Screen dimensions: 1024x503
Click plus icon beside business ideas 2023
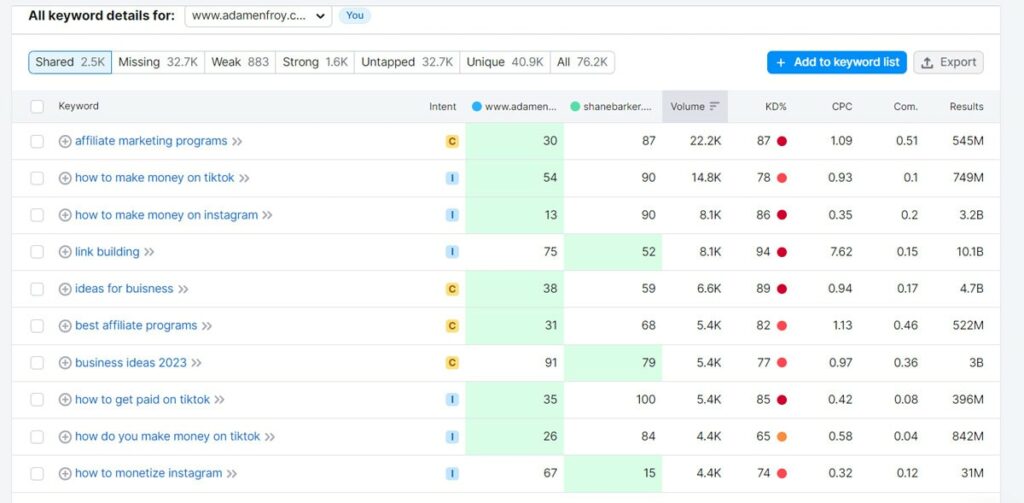[x=65, y=363]
